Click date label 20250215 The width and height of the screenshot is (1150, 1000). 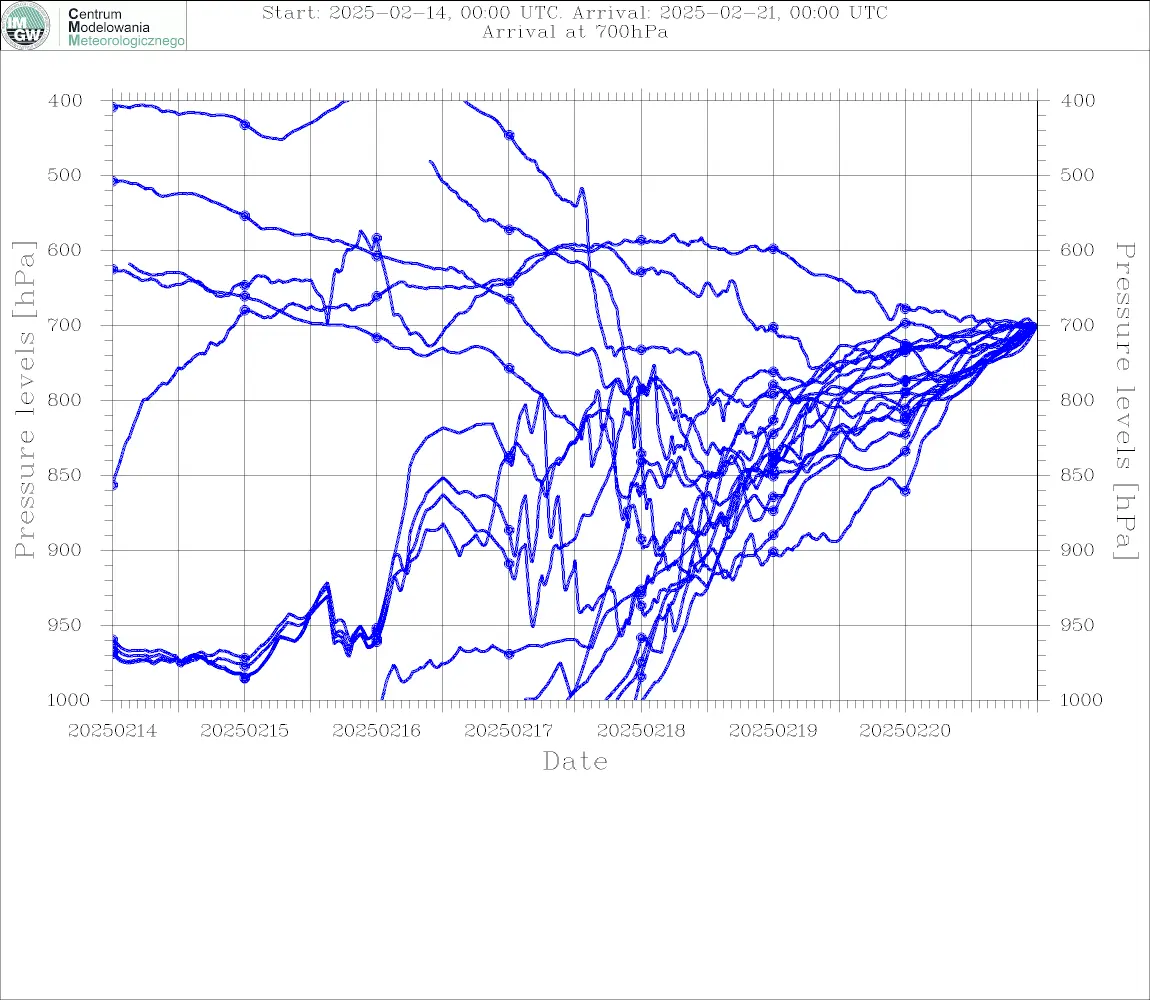(244, 731)
